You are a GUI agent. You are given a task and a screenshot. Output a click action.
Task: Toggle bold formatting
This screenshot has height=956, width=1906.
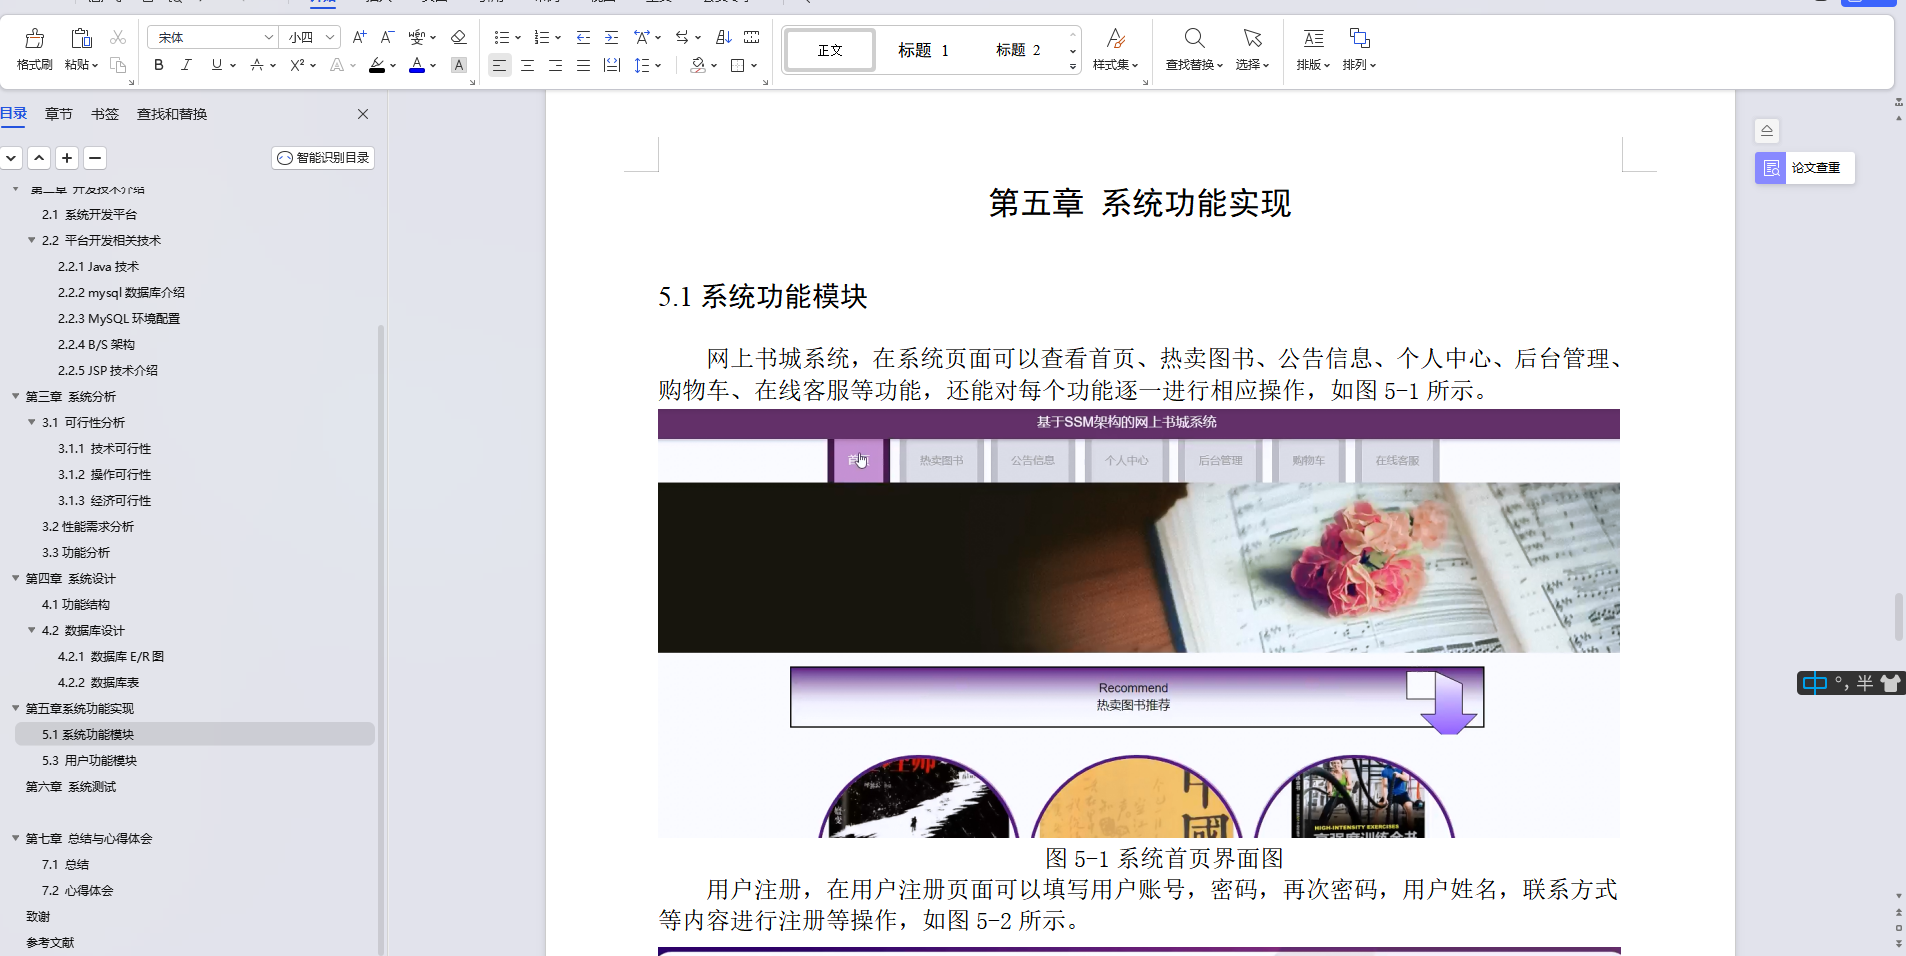click(x=157, y=65)
